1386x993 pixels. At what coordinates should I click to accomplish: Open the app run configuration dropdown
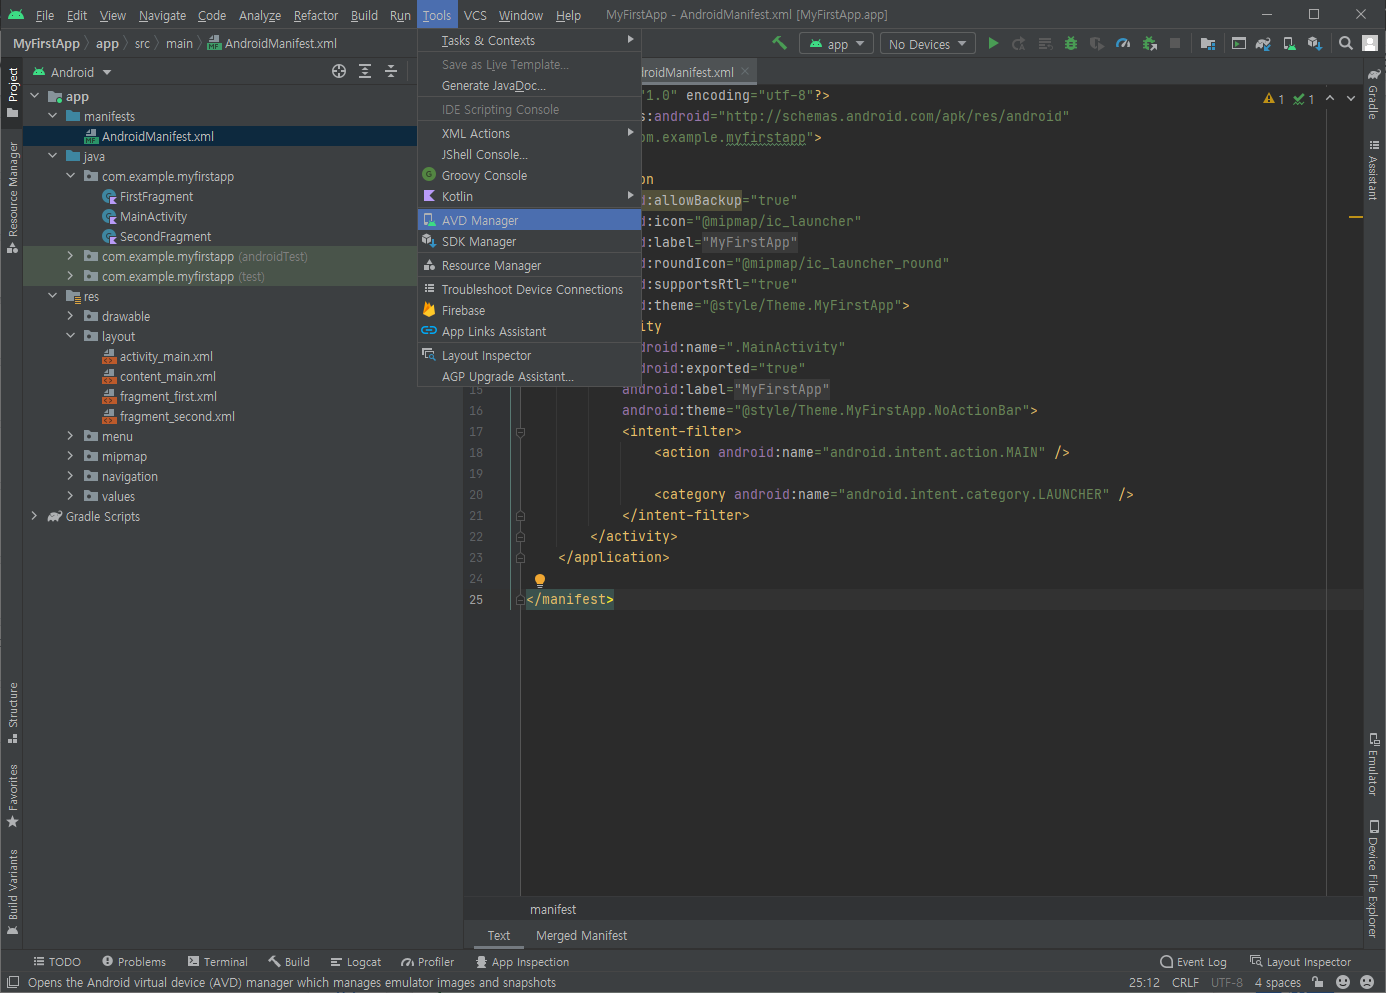(x=837, y=44)
